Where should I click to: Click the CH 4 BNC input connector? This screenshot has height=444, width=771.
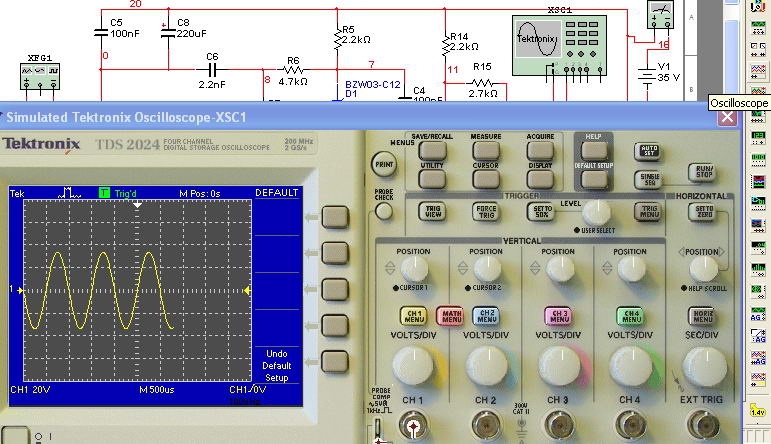(x=631, y=426)
